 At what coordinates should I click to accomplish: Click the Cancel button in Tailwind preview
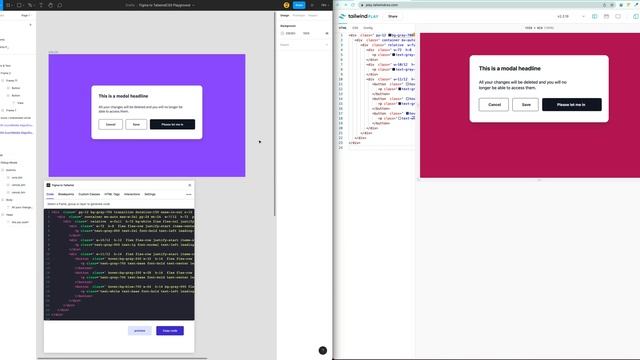click(x=494, y=104)
